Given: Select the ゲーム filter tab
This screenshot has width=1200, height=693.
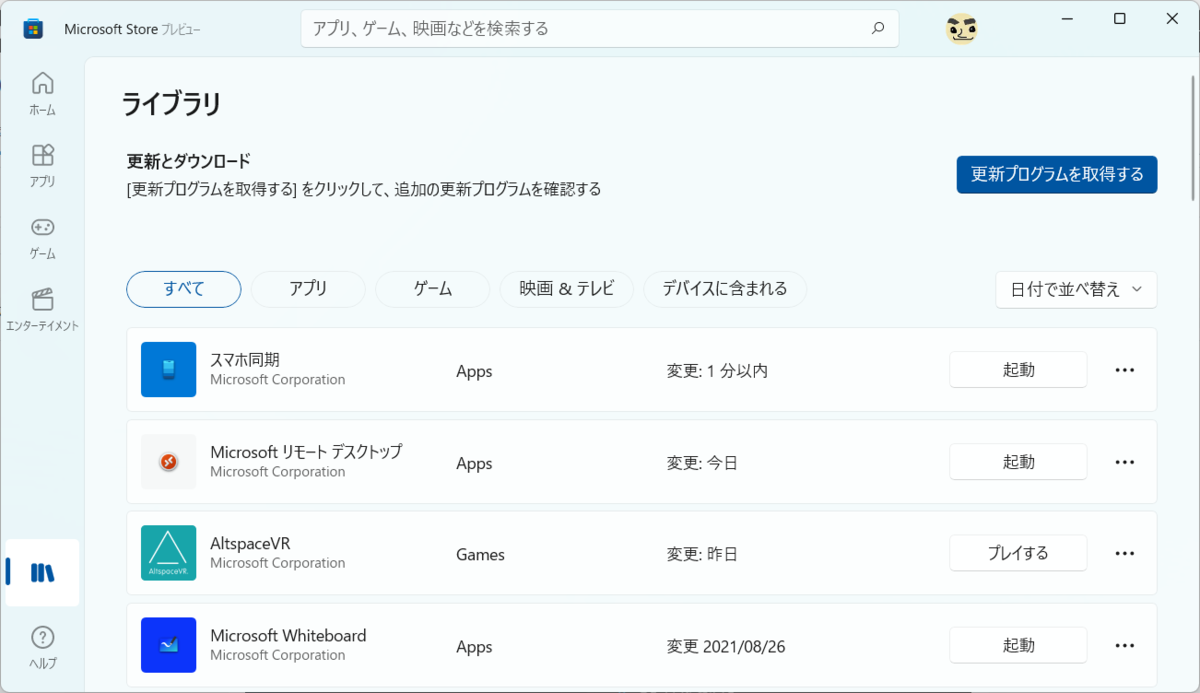Looking at the screenshot, I should (x=432, y=289).
